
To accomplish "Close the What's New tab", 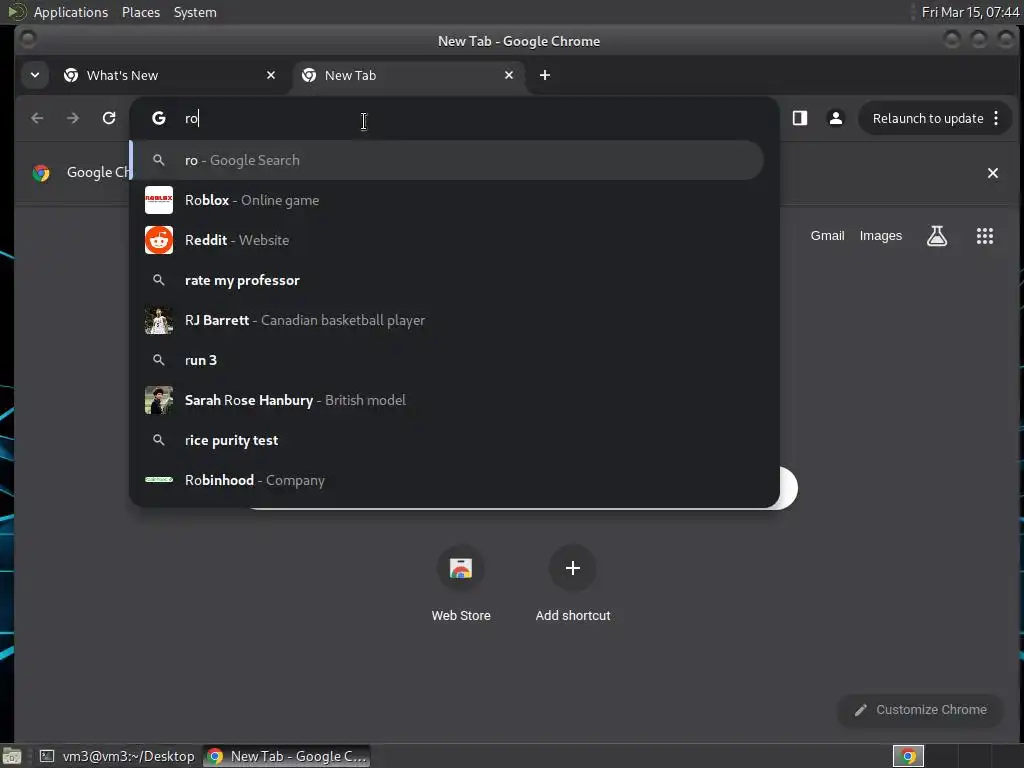I will click(x=271, y=75).
